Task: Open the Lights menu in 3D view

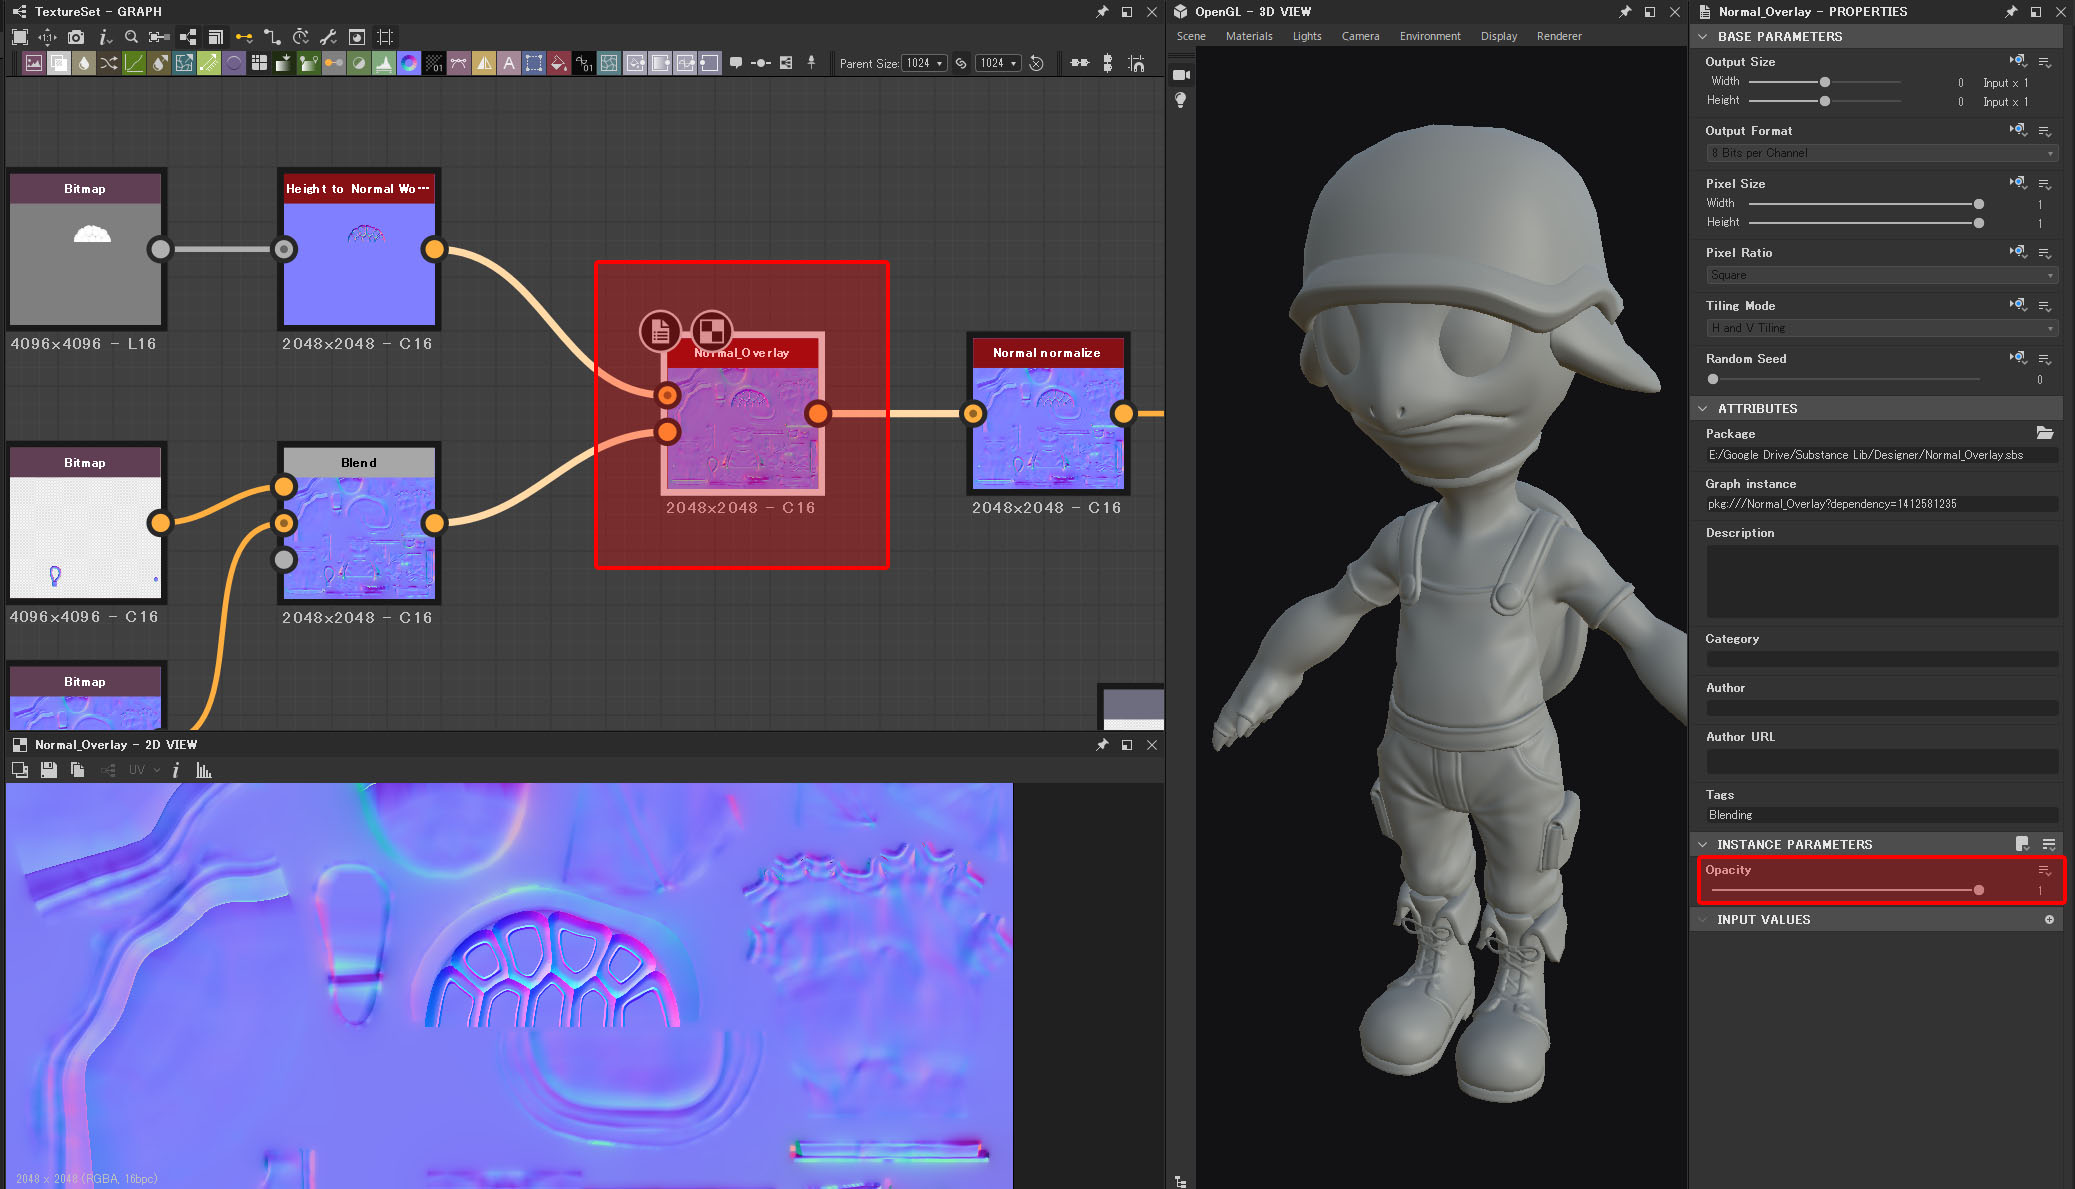Action: [1307, 36]
